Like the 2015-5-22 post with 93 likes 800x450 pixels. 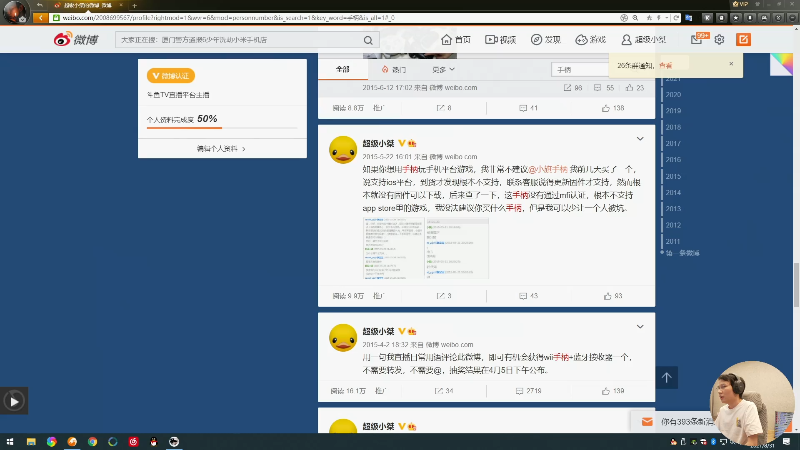(613, 296)
